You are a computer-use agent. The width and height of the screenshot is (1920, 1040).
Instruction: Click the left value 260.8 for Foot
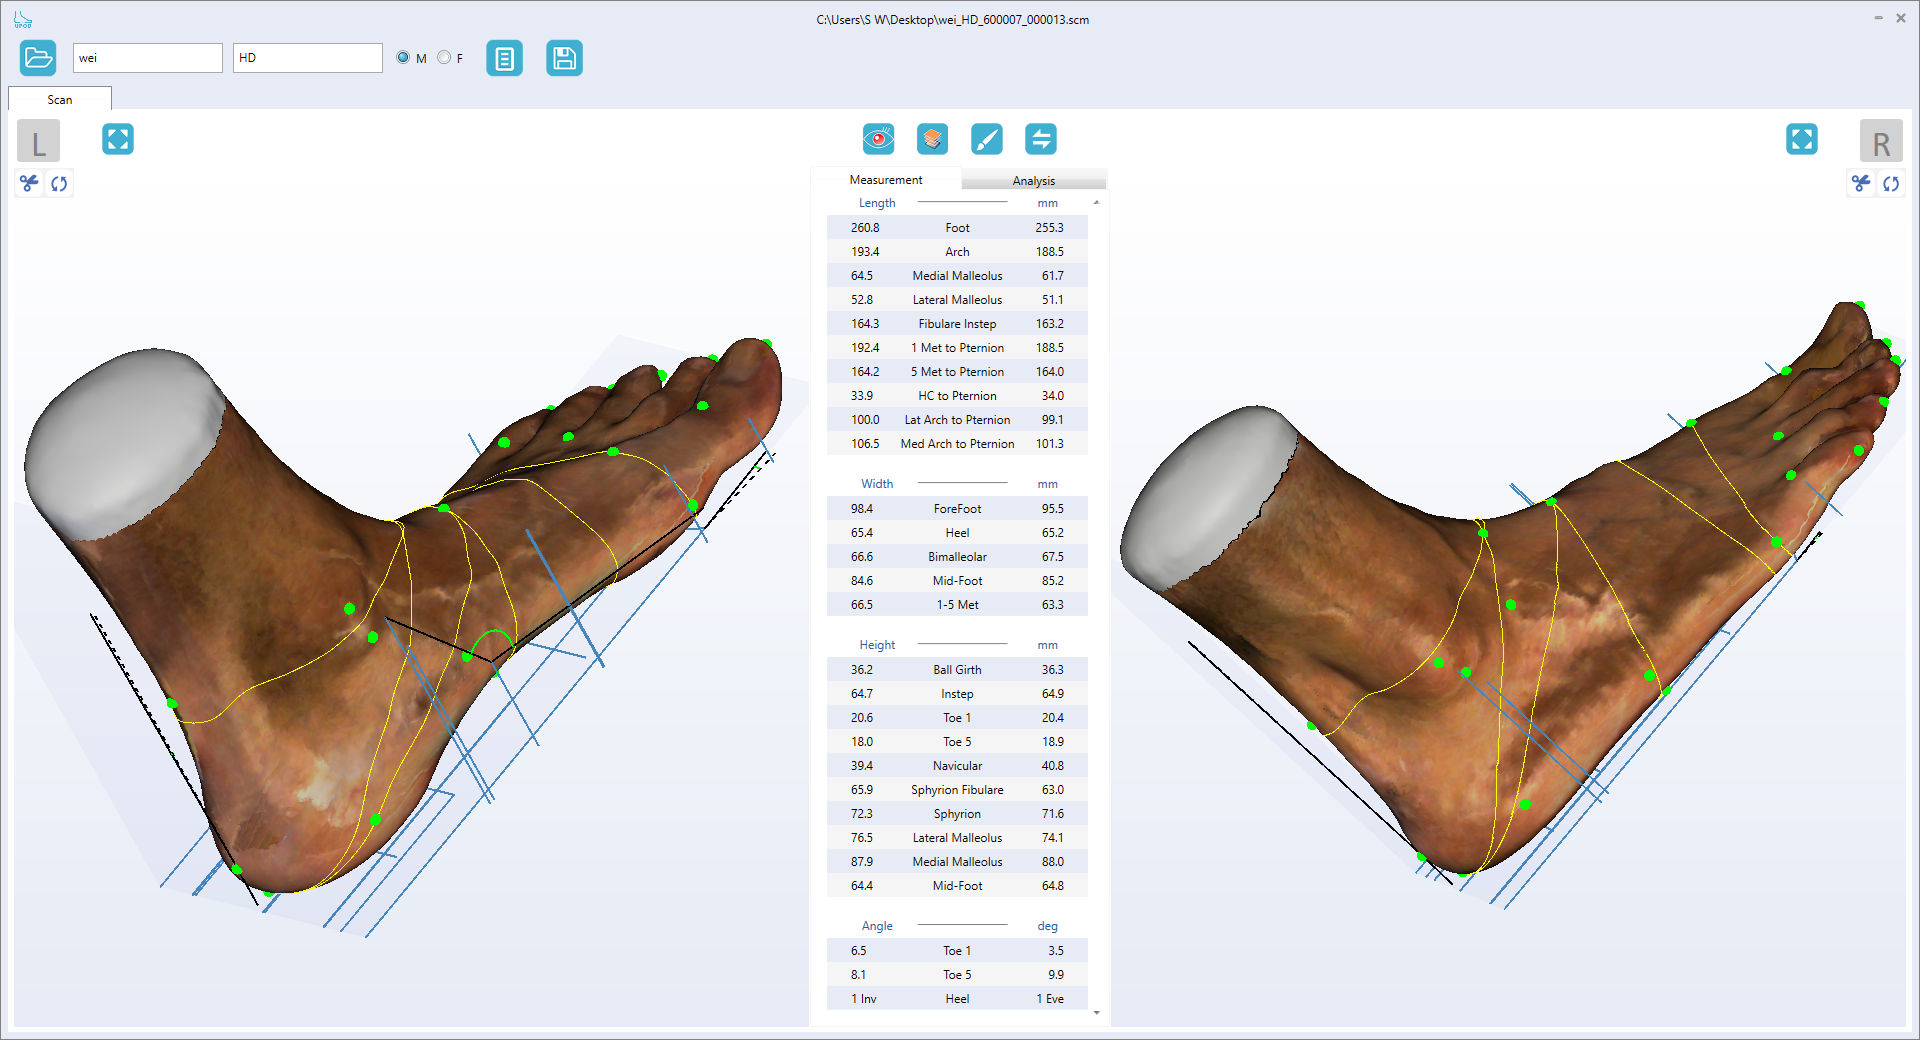(865, 228)
